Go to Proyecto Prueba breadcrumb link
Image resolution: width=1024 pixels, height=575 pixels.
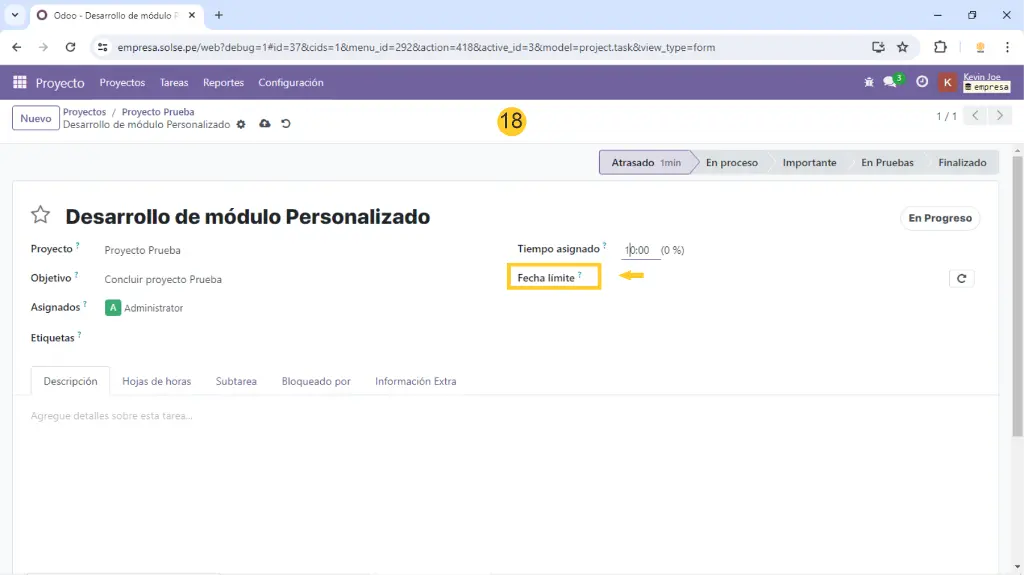(158, 112)
